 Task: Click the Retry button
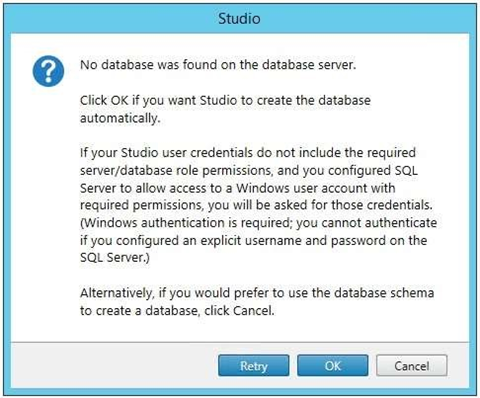254,366
